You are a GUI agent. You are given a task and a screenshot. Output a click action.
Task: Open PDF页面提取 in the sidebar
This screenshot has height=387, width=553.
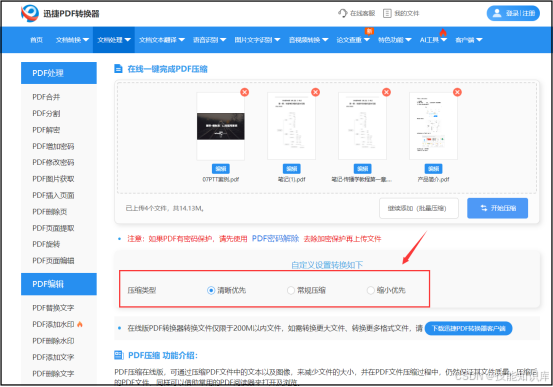click(x=53, y=228)
